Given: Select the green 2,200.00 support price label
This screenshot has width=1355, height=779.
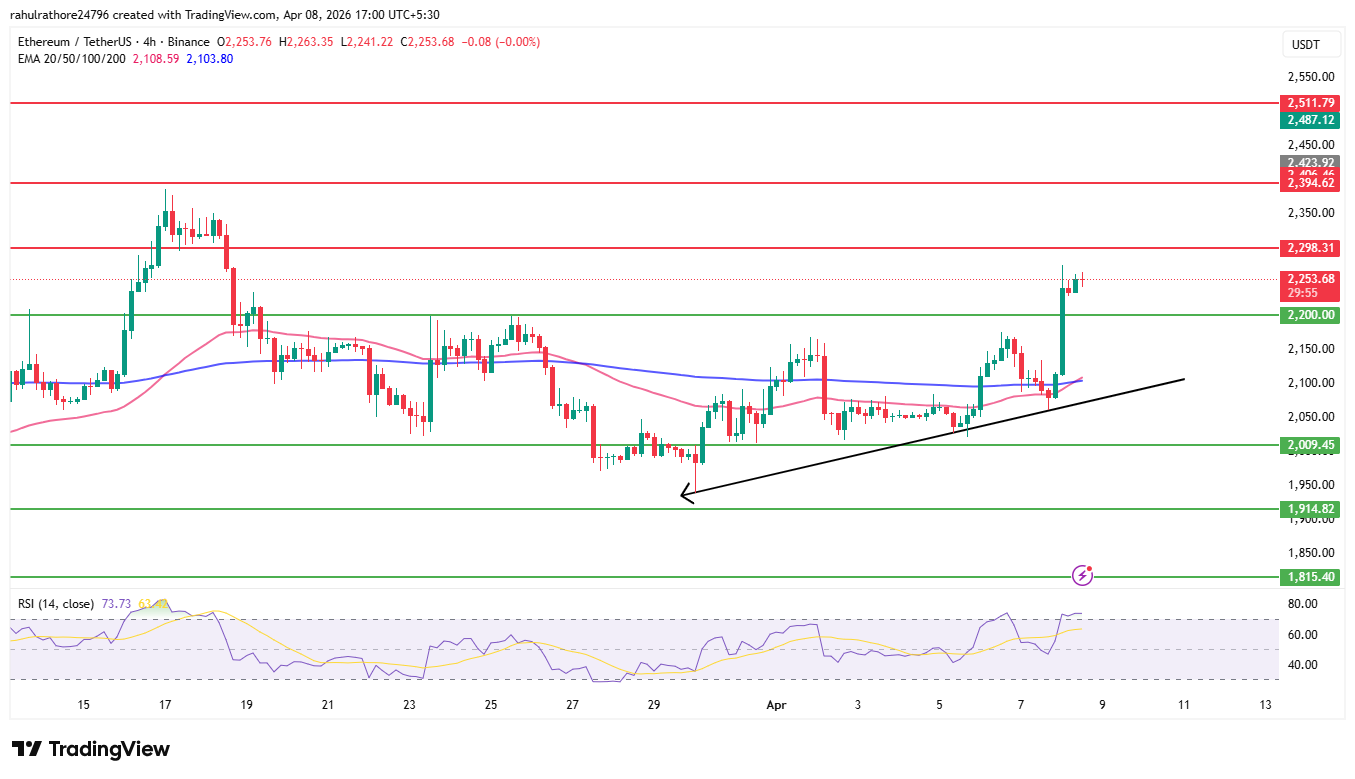Looking at the screenshot, I should (x=1310, y=315).
